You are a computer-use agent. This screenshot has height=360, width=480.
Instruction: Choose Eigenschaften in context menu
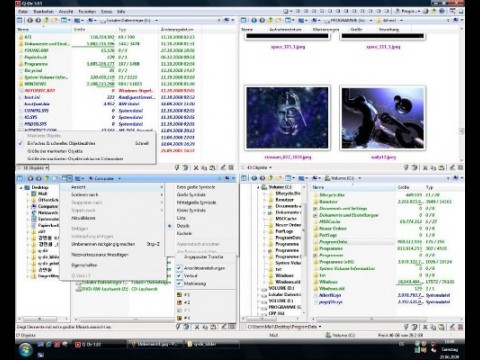(x=113, y=265)
